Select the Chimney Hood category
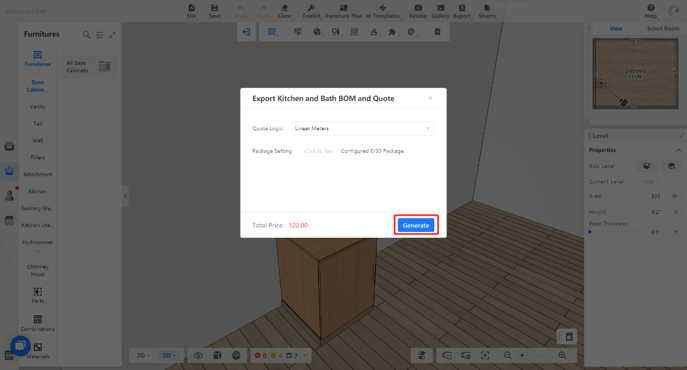This screenshot has height=370, width=687. click(x=38, y=270)
